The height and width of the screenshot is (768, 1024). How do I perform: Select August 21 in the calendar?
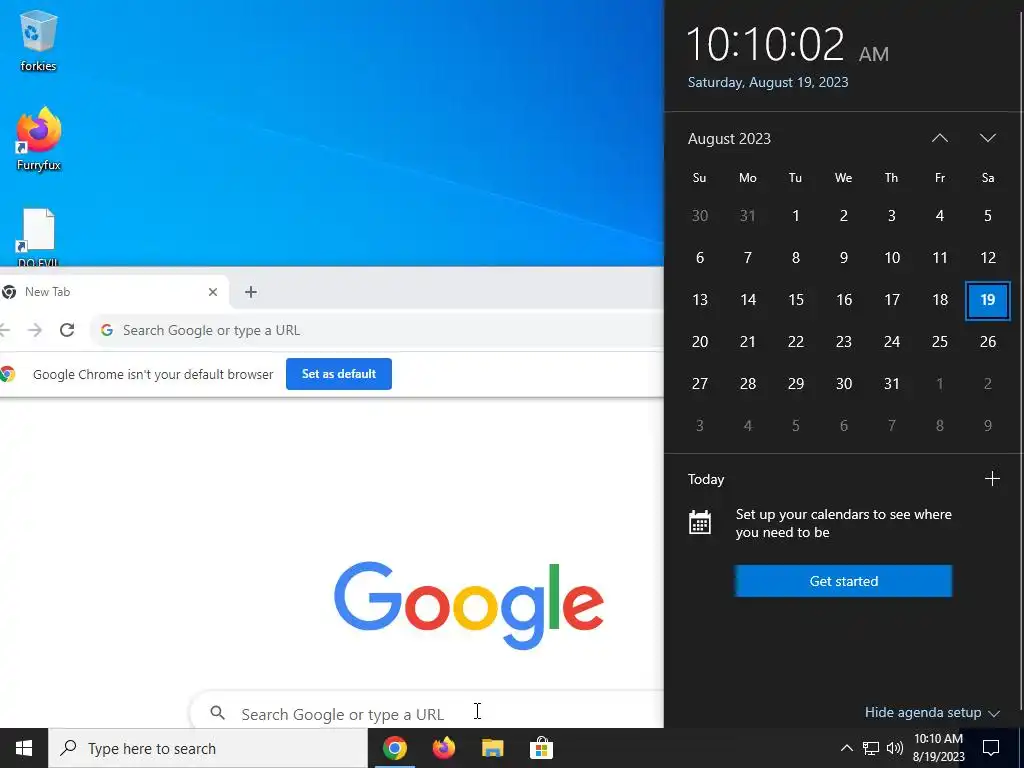[x=748, y=342]
